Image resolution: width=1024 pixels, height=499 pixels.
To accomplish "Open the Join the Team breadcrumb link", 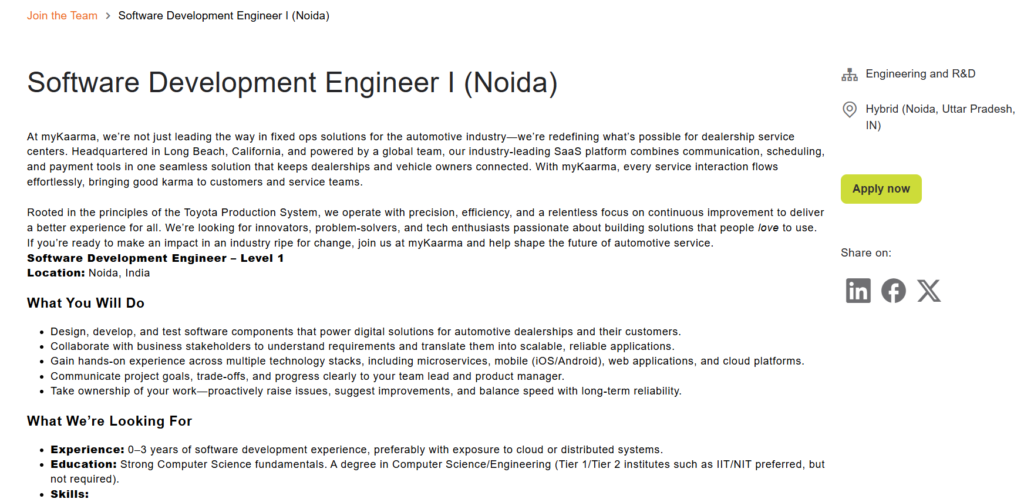I will coord(62,16).
